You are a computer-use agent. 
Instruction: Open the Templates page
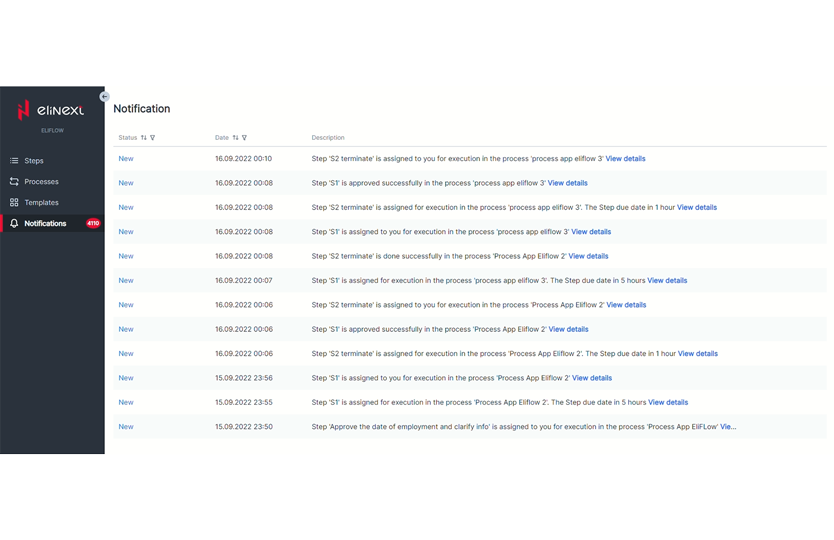click(41, 203)
